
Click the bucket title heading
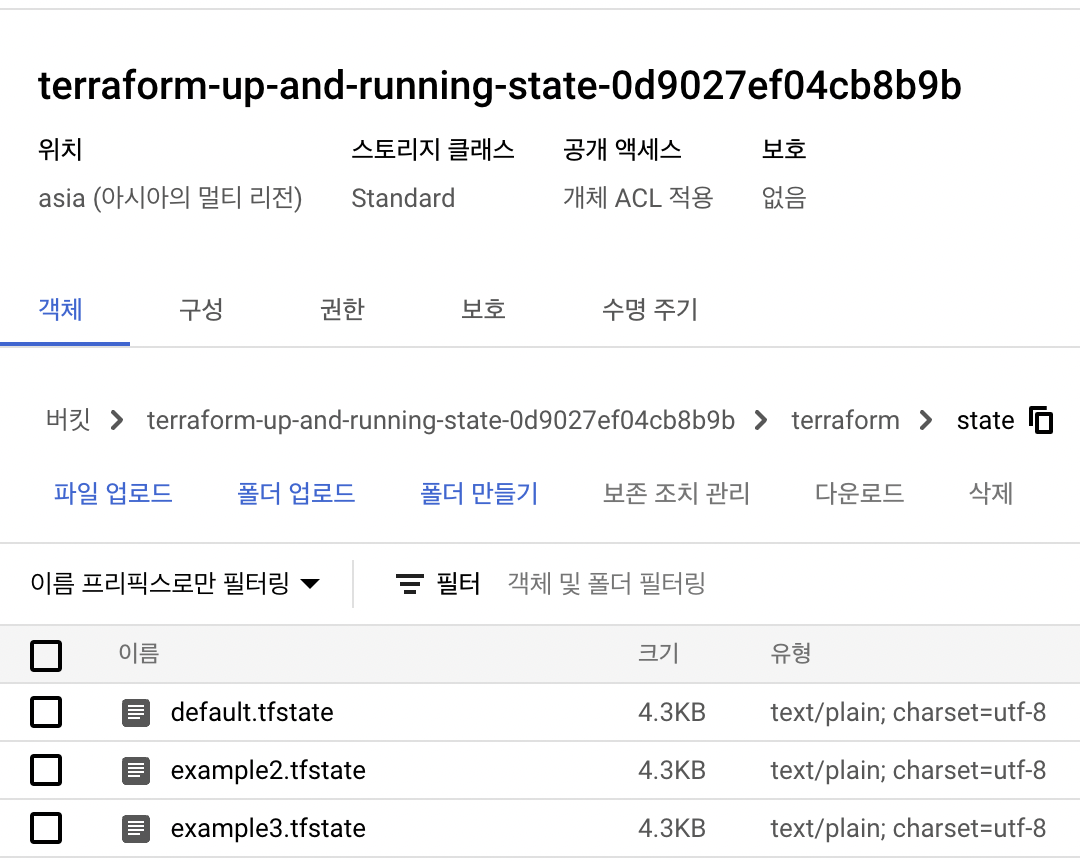(499, 86)
